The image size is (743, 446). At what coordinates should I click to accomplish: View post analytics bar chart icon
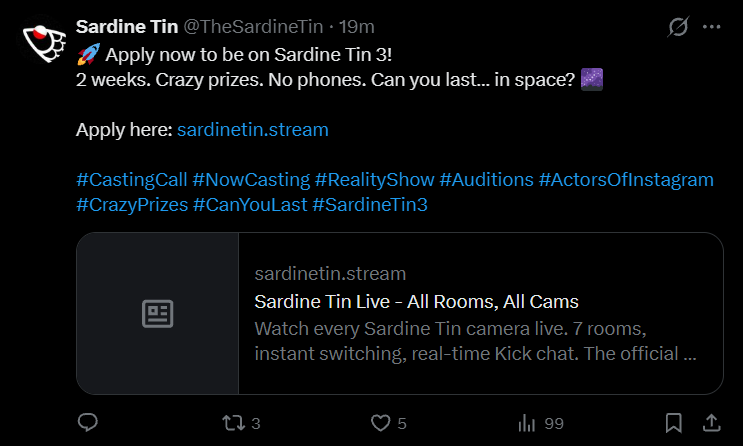526,423
